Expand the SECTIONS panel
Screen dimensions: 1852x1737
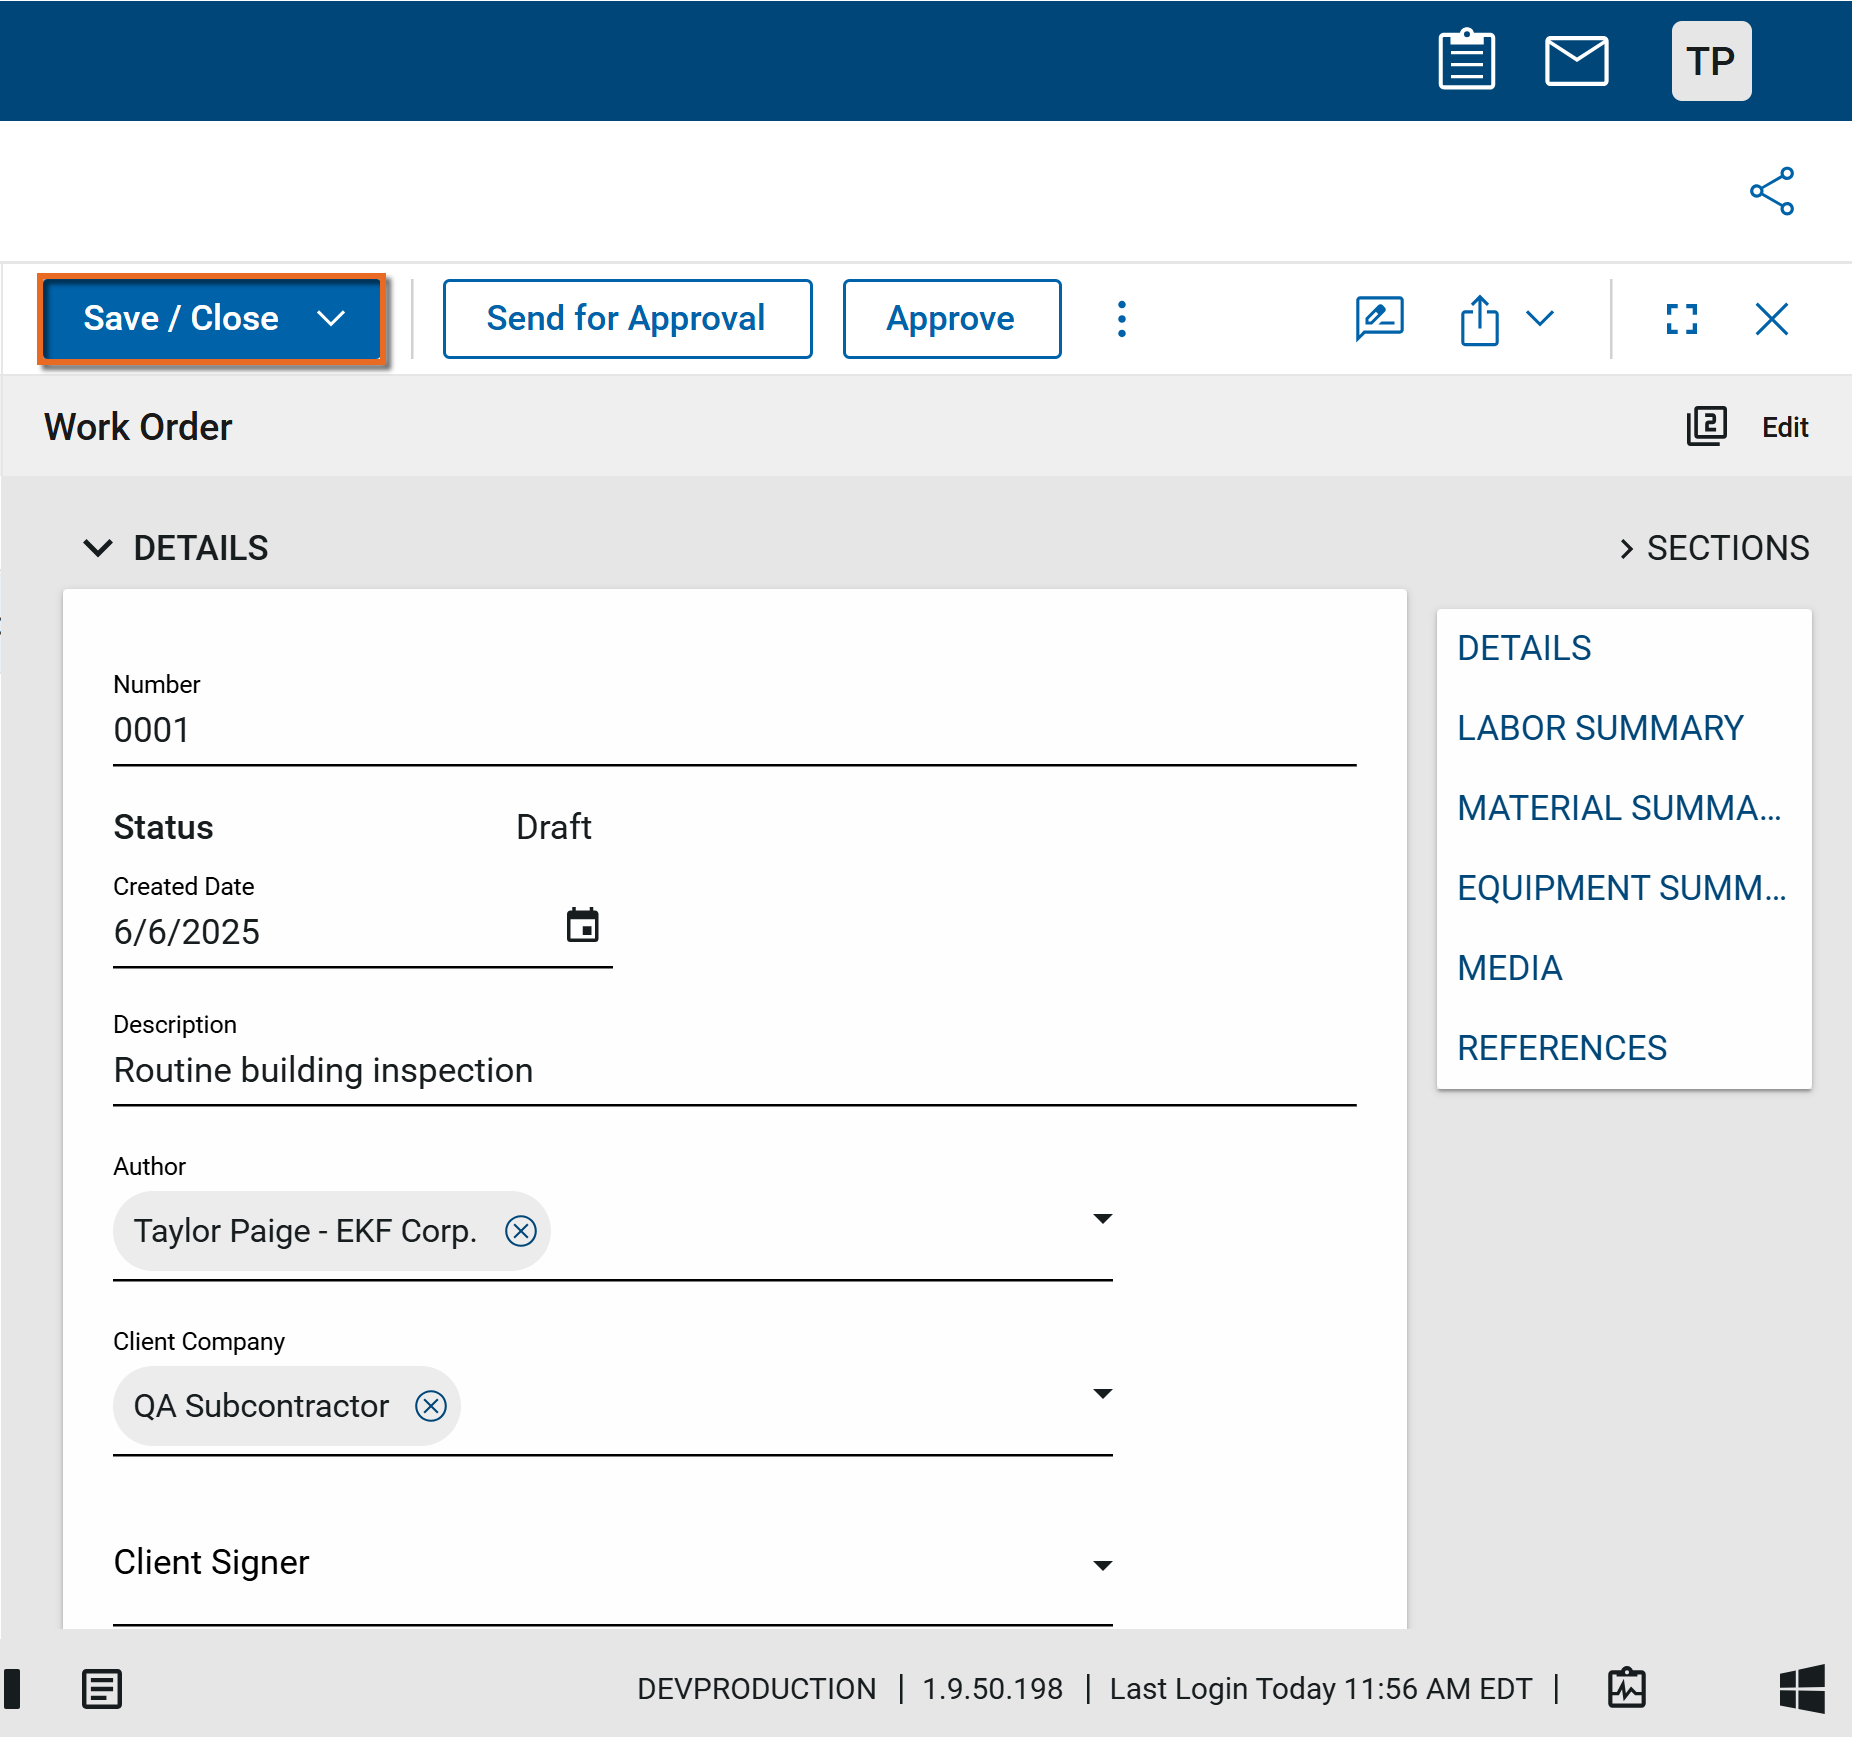1714,548
